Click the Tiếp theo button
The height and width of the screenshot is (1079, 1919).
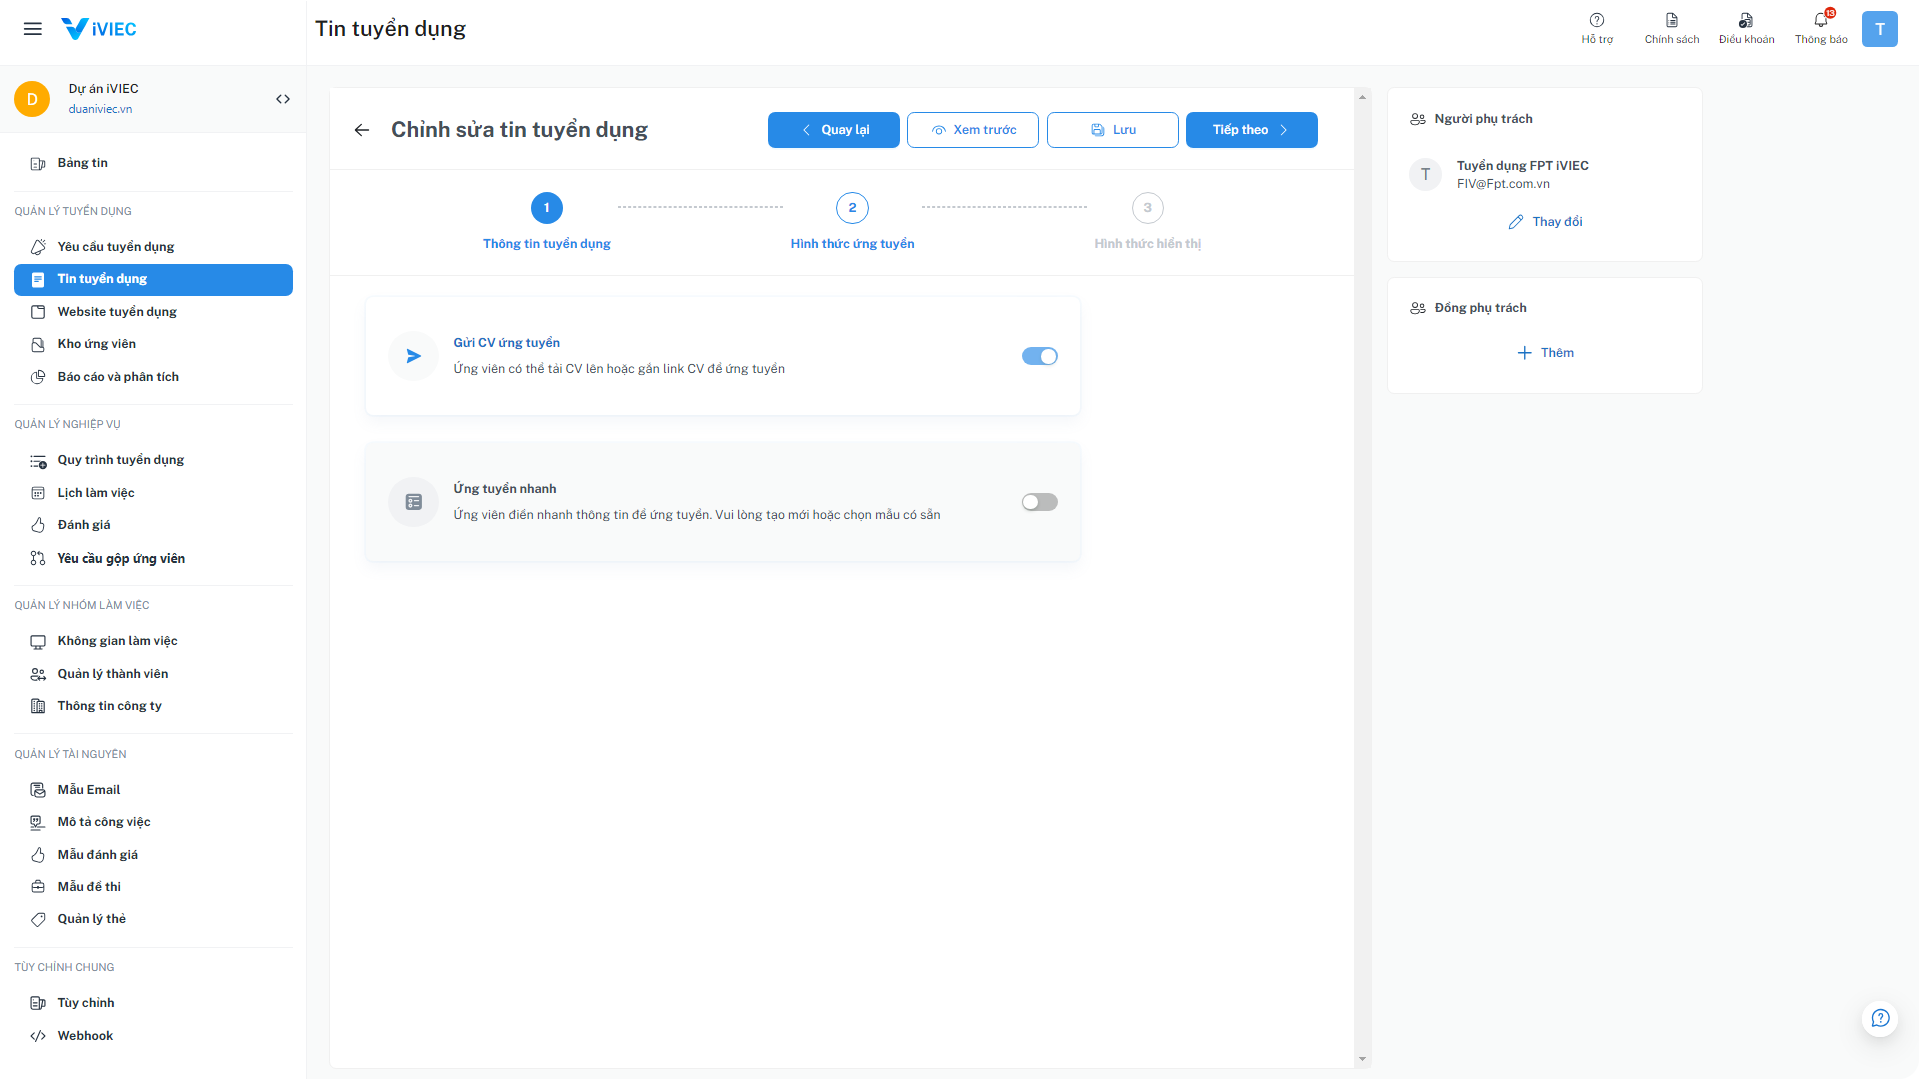pos(1251,130)
